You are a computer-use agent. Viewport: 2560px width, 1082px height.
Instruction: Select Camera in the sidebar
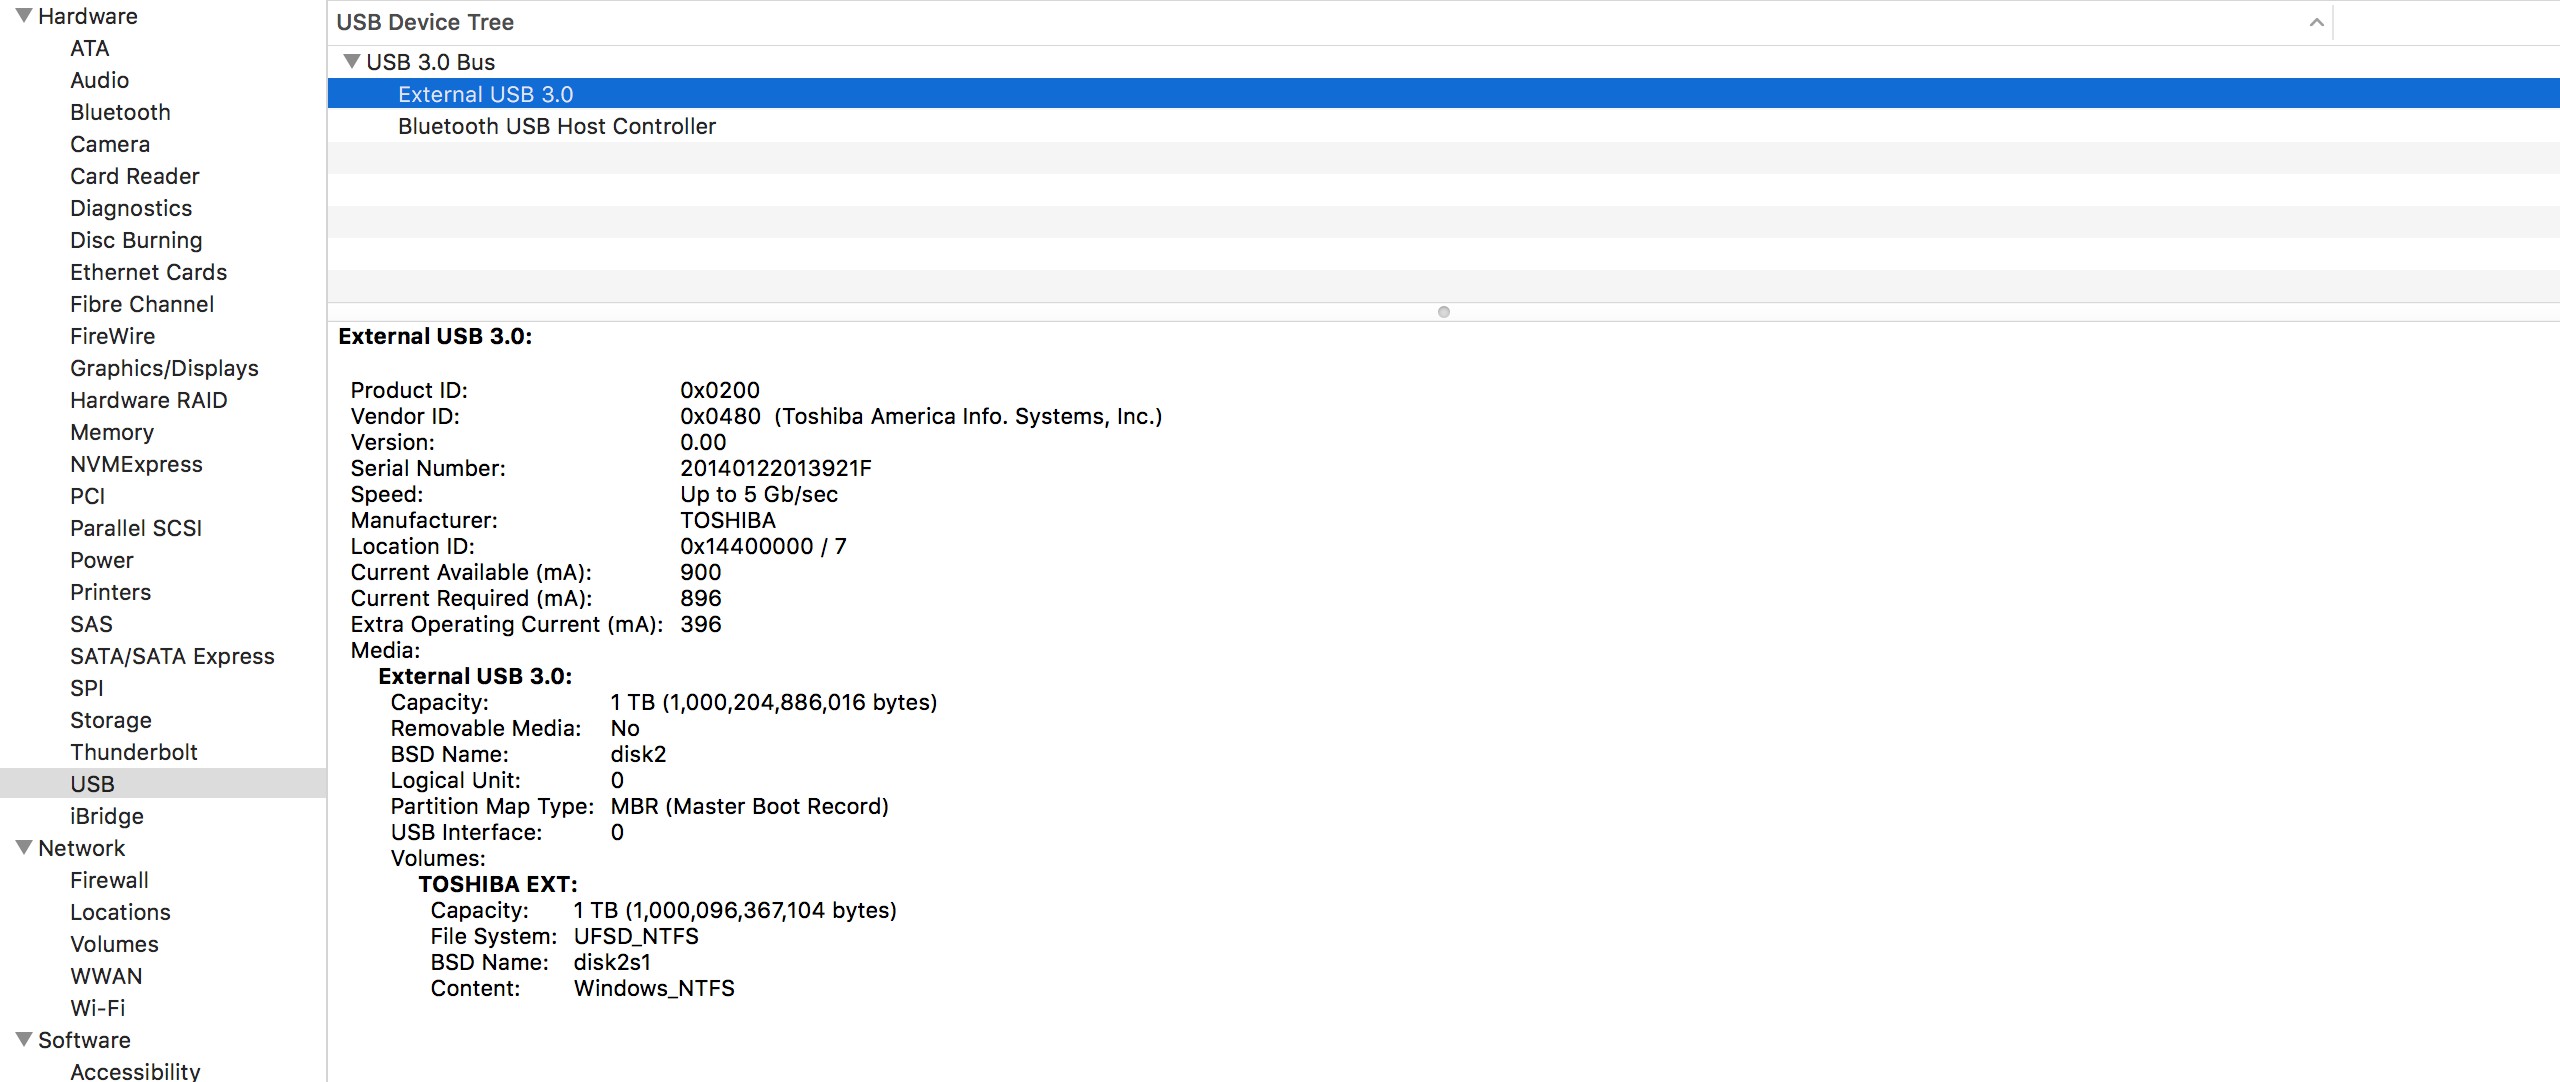click(110, 144)
